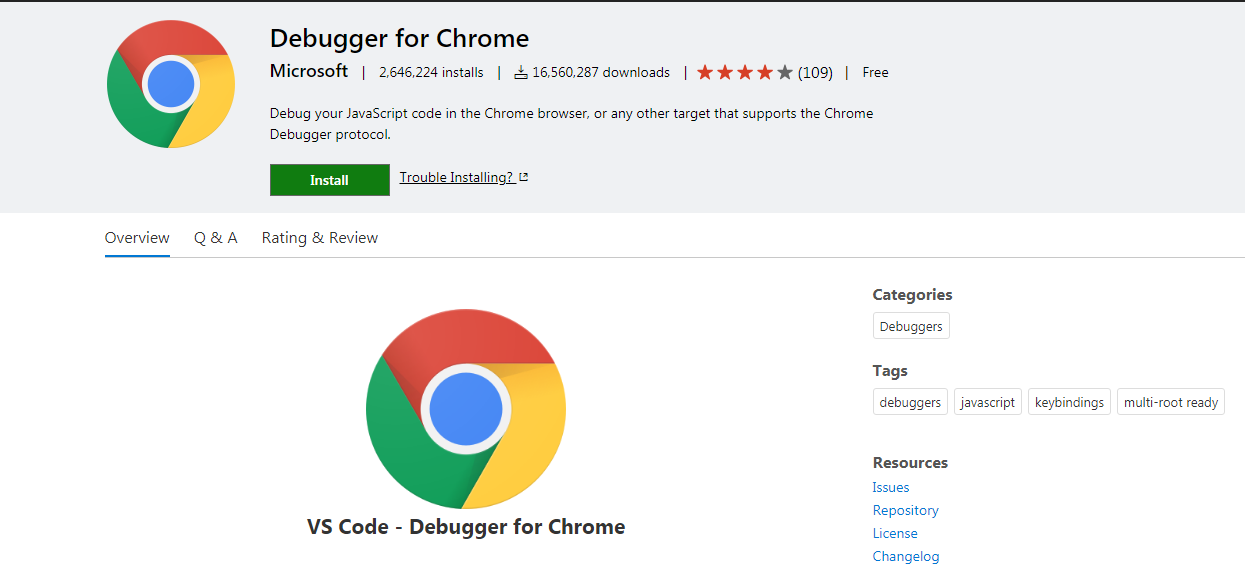Select the Debuggers category tag
Image resolution: width=1245 pixels, height=569 pixels.
[911, 326]
